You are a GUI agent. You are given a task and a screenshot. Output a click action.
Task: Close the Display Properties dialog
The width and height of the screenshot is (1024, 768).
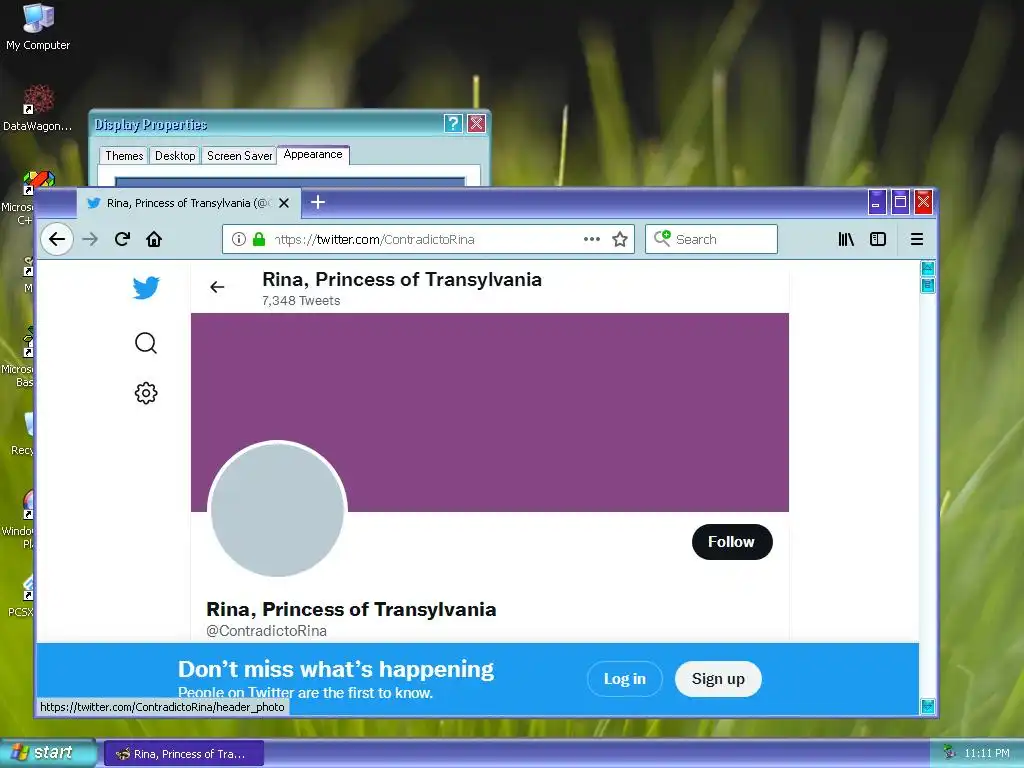477,123
